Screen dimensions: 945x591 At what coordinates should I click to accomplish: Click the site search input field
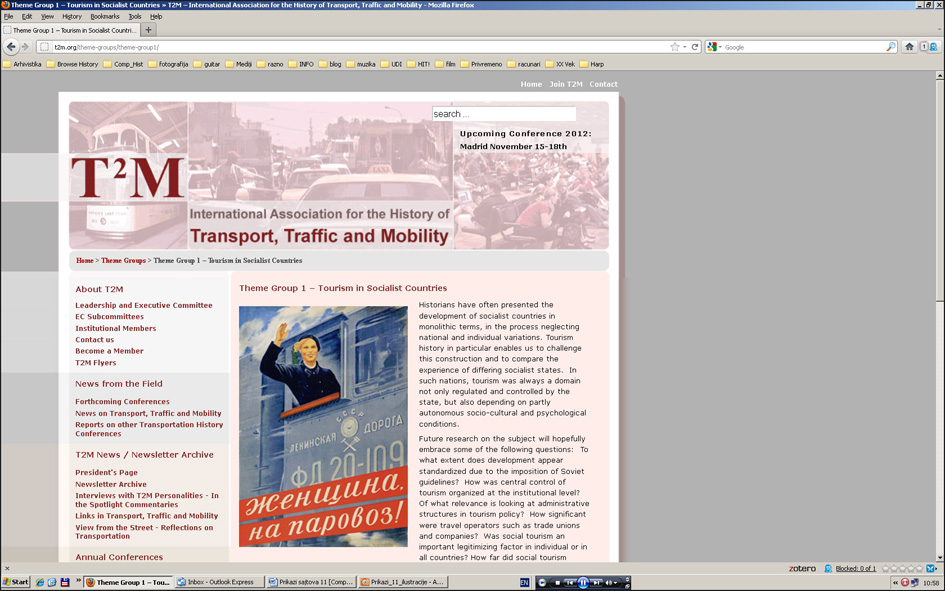click(x=503, y=114)
